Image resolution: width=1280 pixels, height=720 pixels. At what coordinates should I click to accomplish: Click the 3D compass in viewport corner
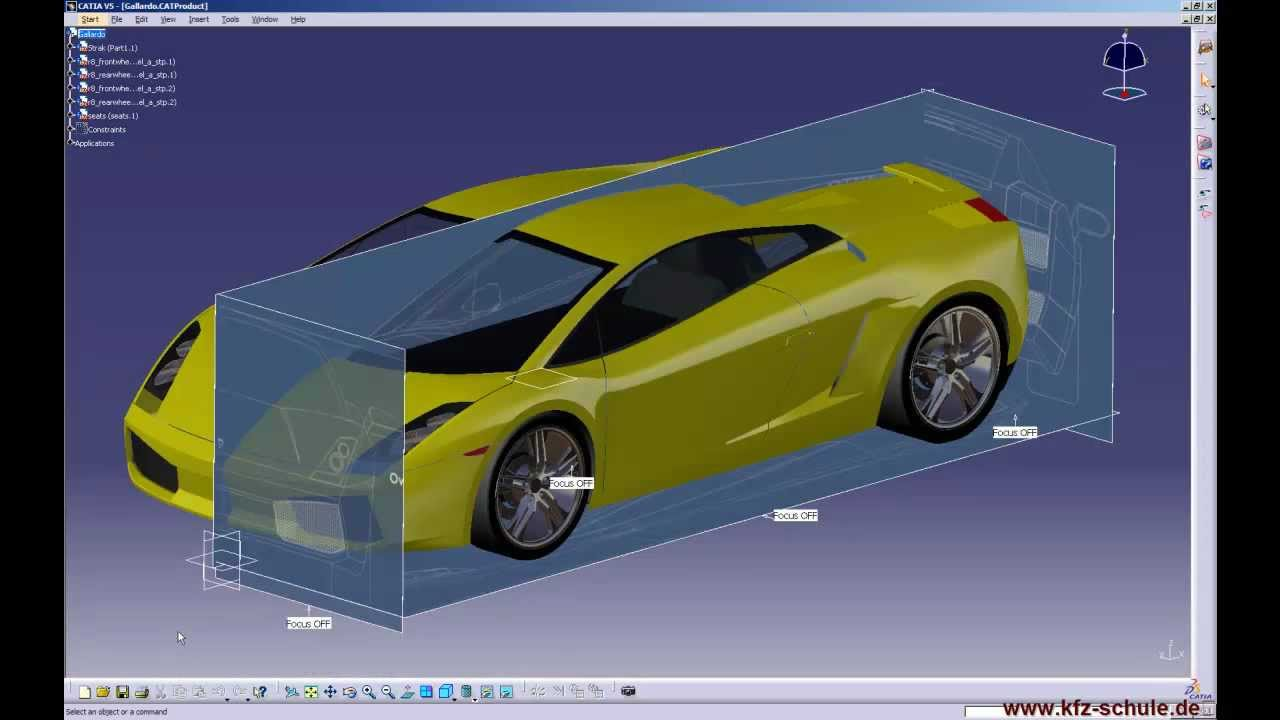(x=1124, y=66)
